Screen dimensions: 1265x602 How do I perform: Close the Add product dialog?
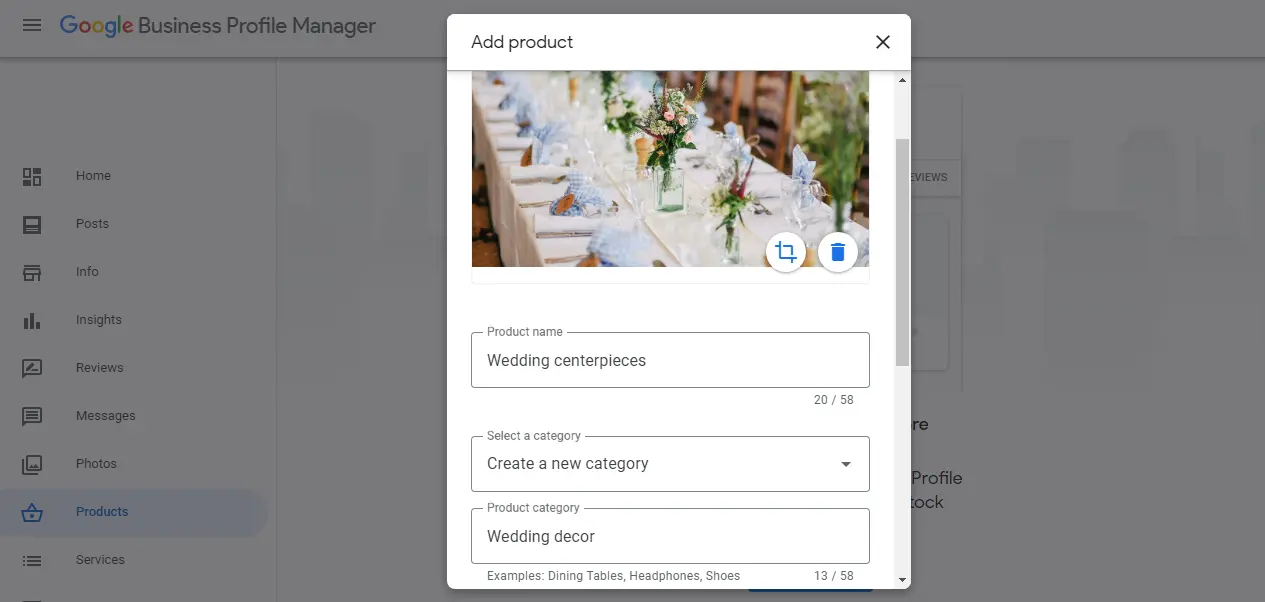point(882,42)
